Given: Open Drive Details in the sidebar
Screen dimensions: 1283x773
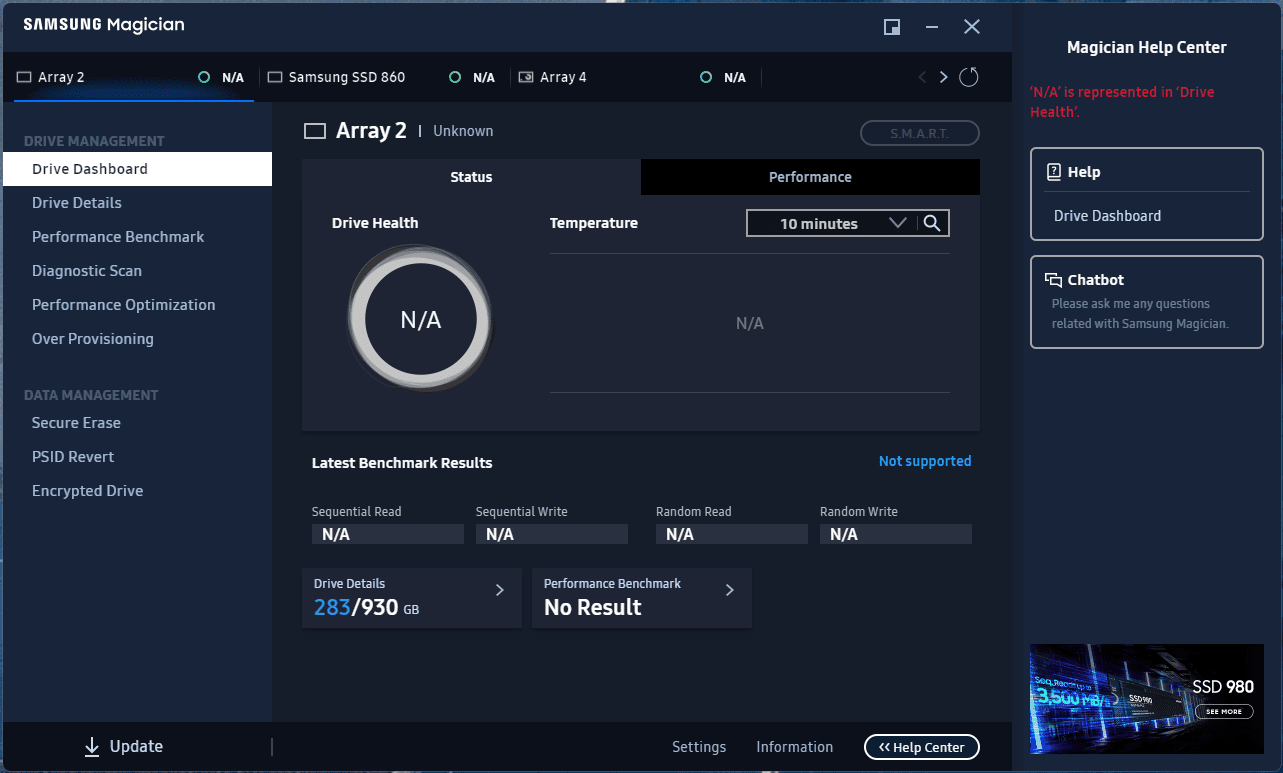Looking at the screenshot, I should click(x=137, y=203).
